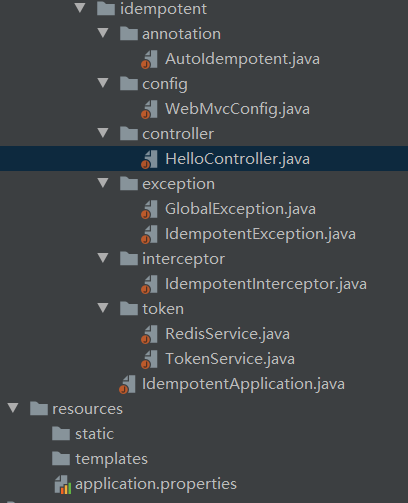
Task: Click the AutoIdempotent.java file icon
Action: pyautogui.click(x=149, y=60)
